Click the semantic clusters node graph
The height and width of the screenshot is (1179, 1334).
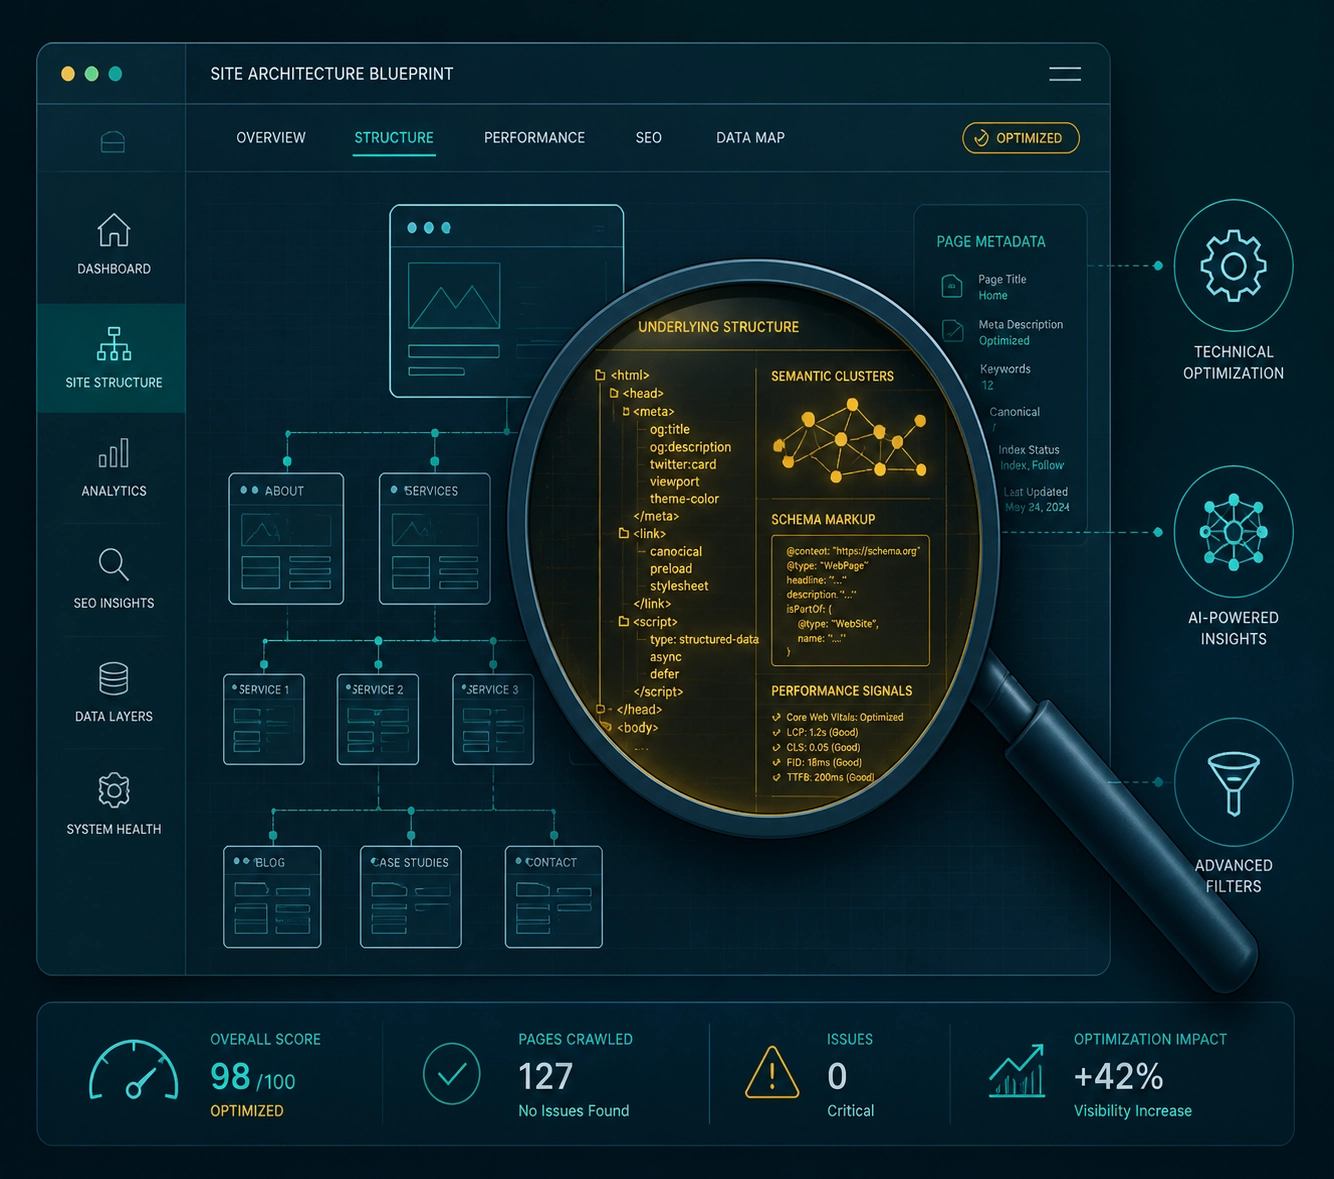click(x=850, y=439)
